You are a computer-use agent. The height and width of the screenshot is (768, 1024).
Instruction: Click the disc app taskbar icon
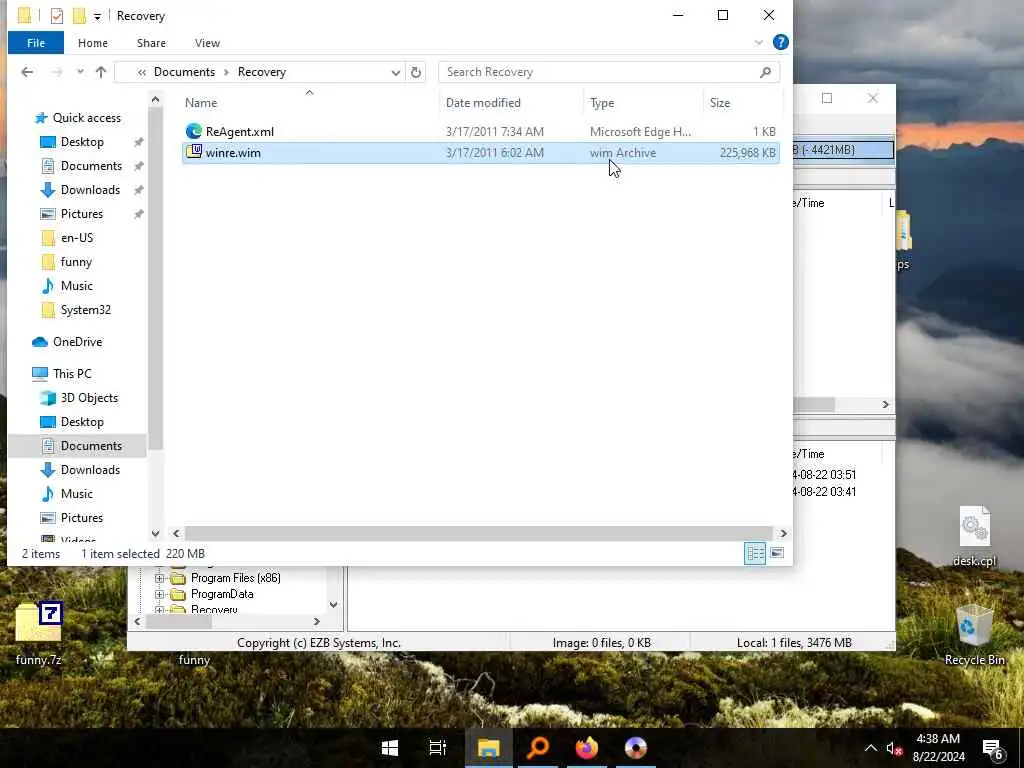[635, 748]
